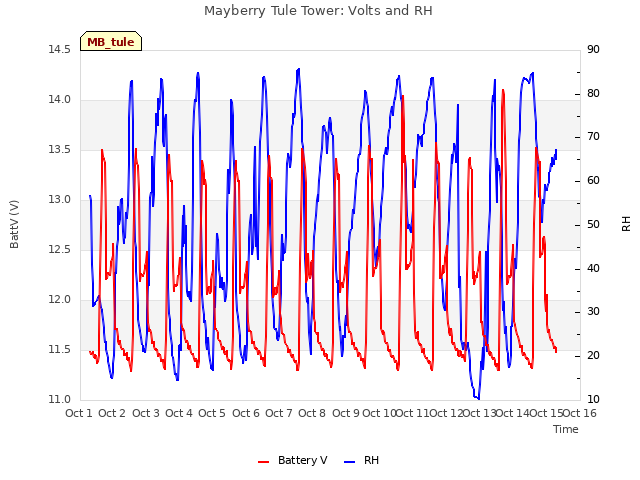Click the 70 RH tick label
Viewport: 640px width, 480px height.
593,137
